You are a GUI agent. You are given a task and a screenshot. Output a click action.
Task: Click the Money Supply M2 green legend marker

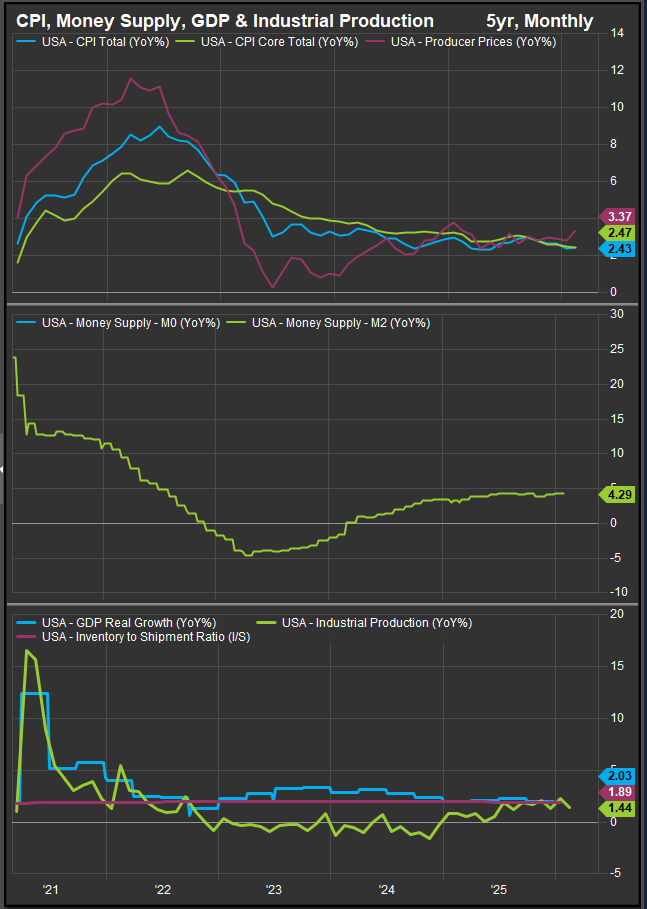coord(237,323)
